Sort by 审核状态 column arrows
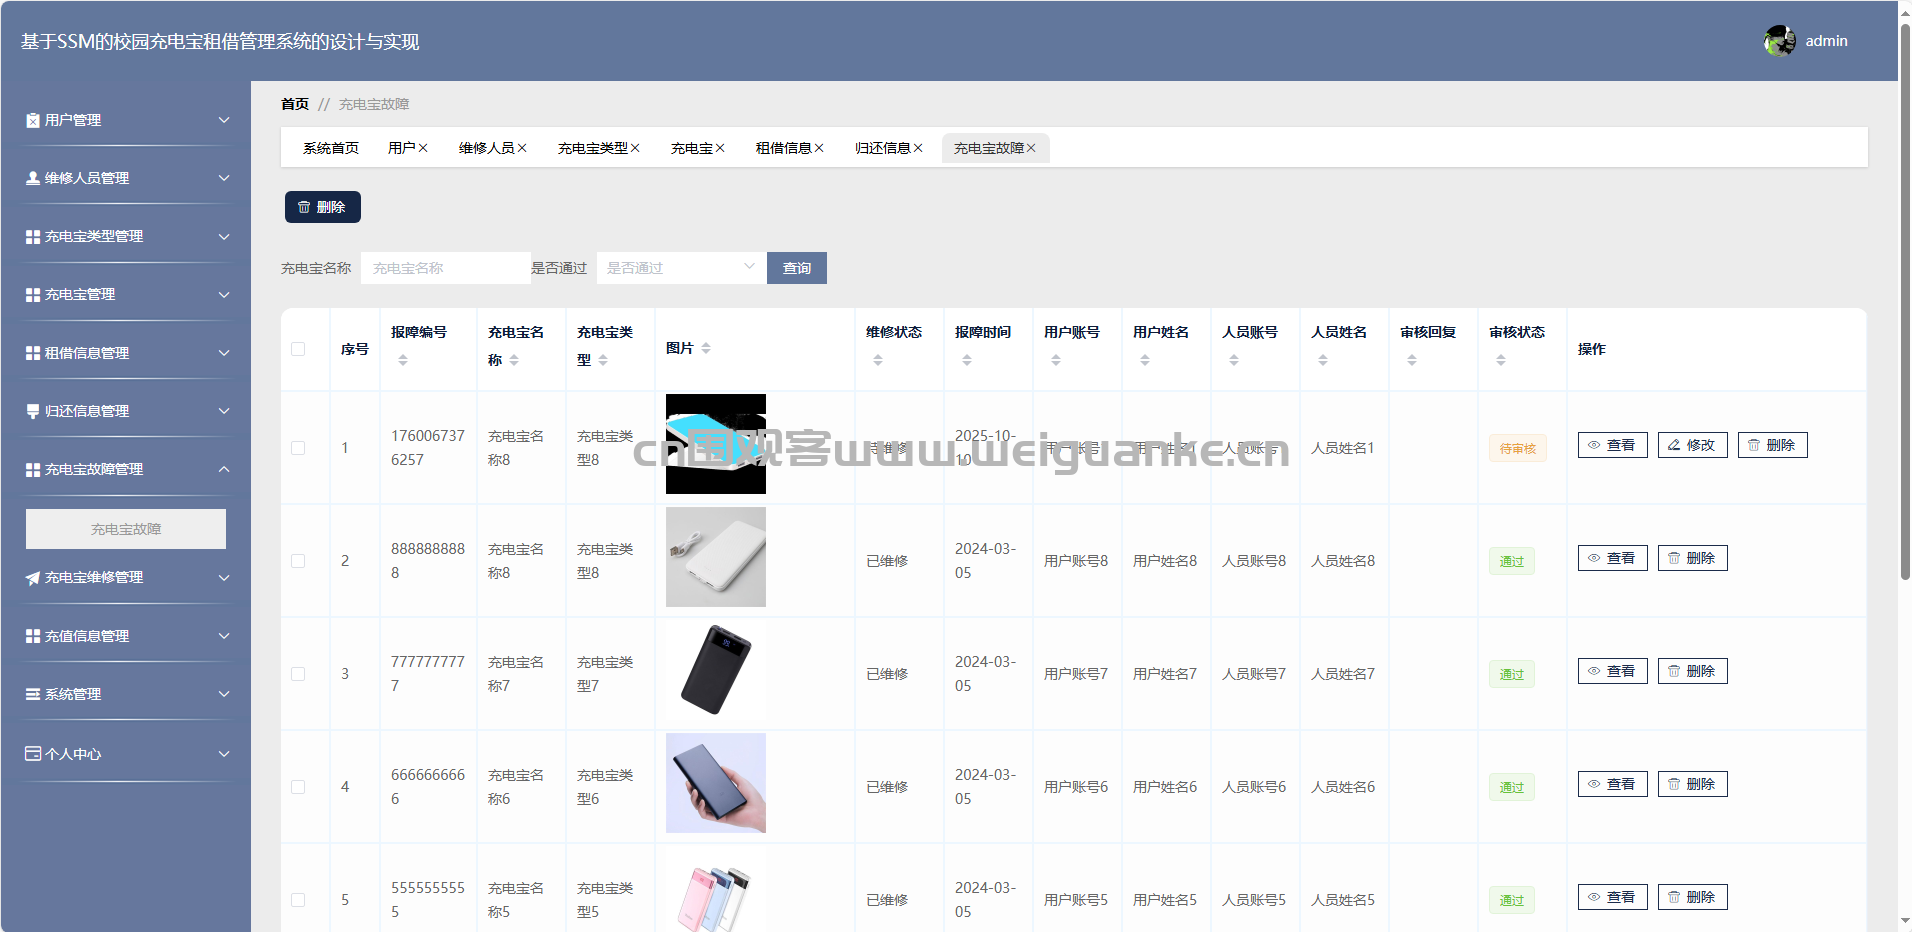1912x932 pixels. click(1501, 360)
